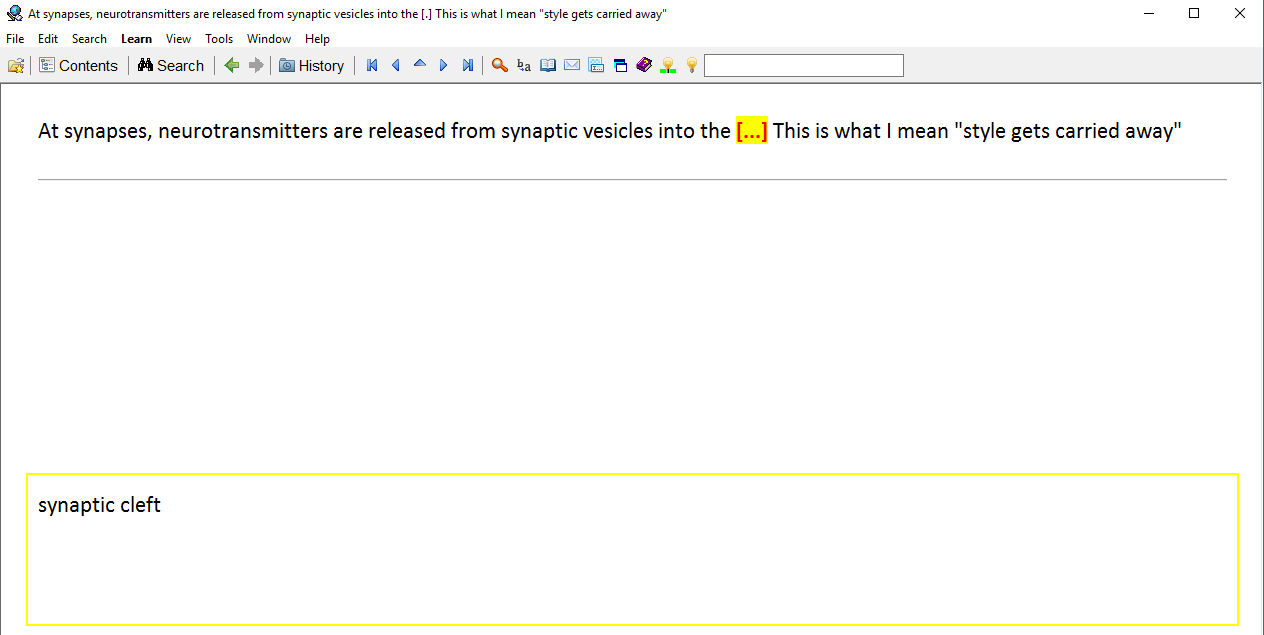This screenshot has height=635, width=1264.
Task: Open the Contents window
Action: 79,66
